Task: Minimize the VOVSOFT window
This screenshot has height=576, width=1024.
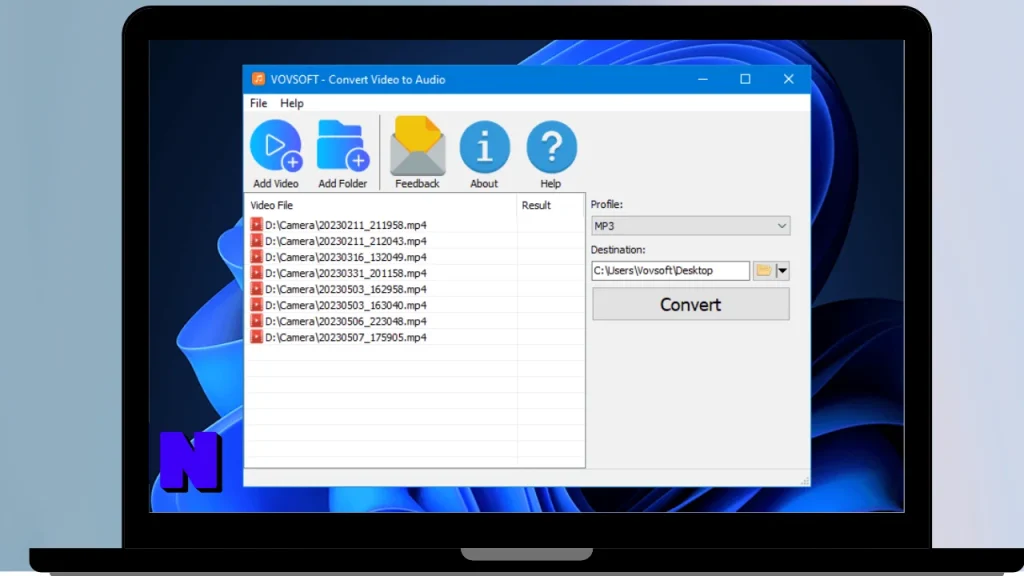Action: pos(703,79)
